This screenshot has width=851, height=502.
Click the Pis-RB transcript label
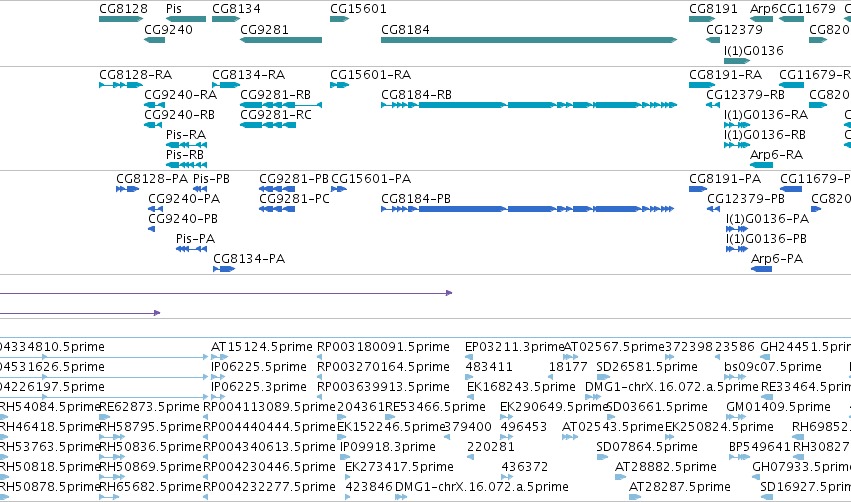pyautogui.click(x=185, y=155)
